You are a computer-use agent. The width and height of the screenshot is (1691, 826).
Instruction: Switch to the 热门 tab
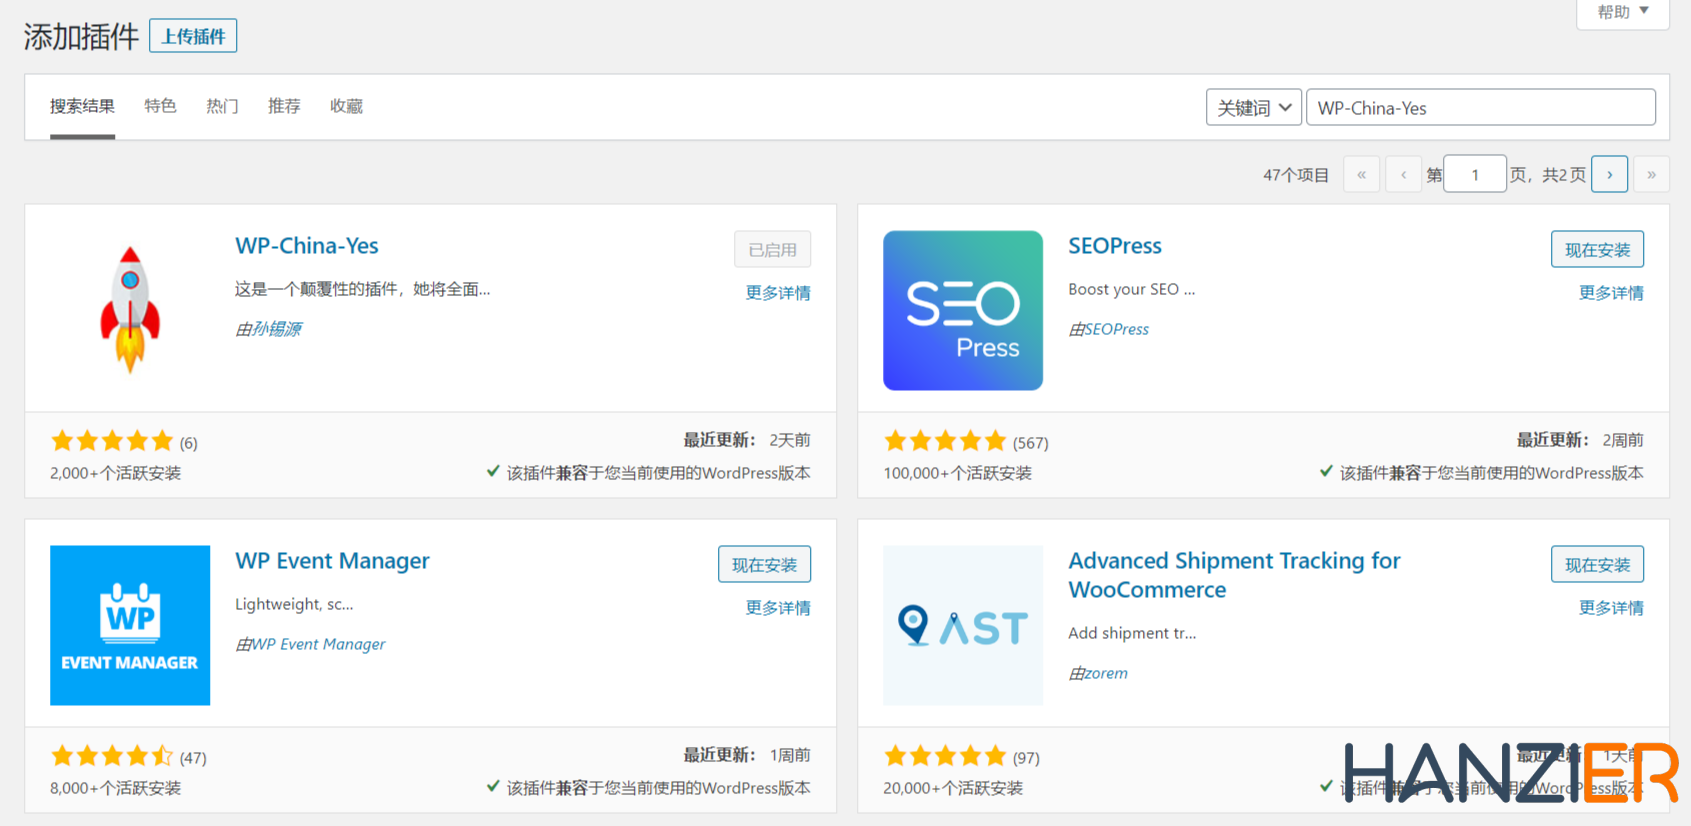[222, 106]
